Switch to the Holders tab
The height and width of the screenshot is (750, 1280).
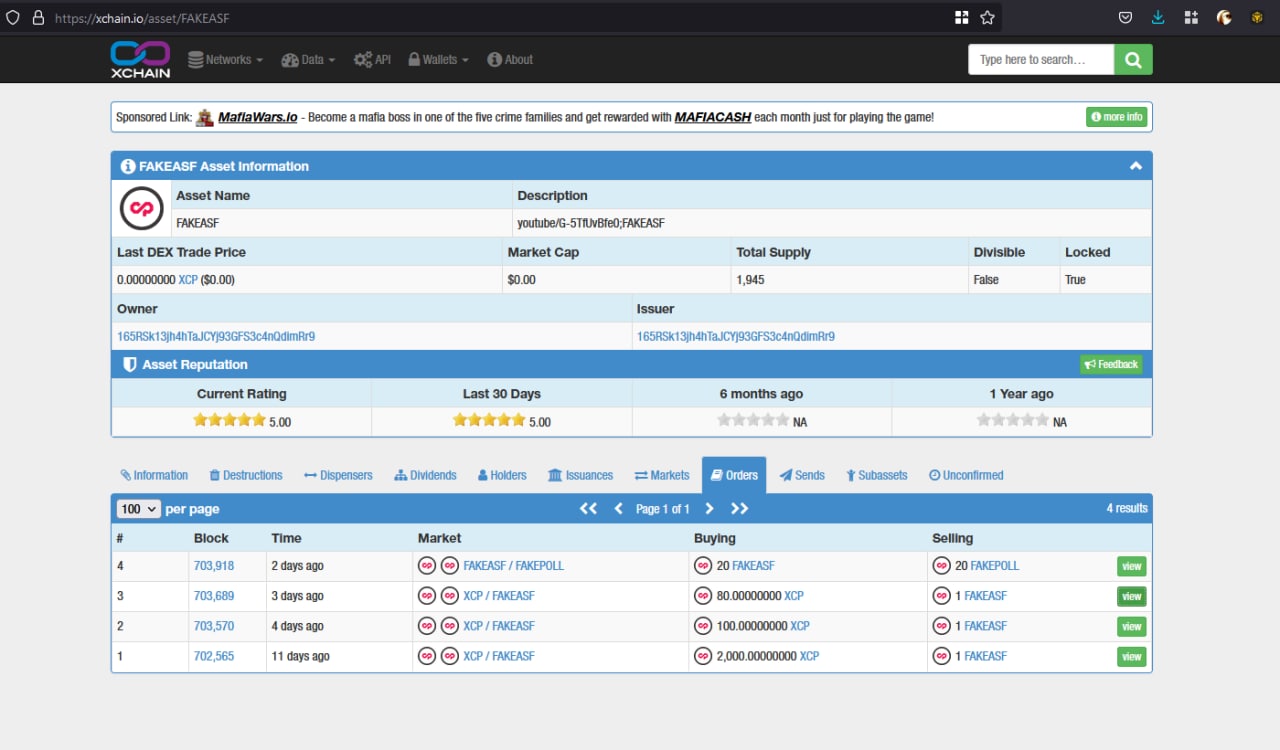[x=502, y=475]
